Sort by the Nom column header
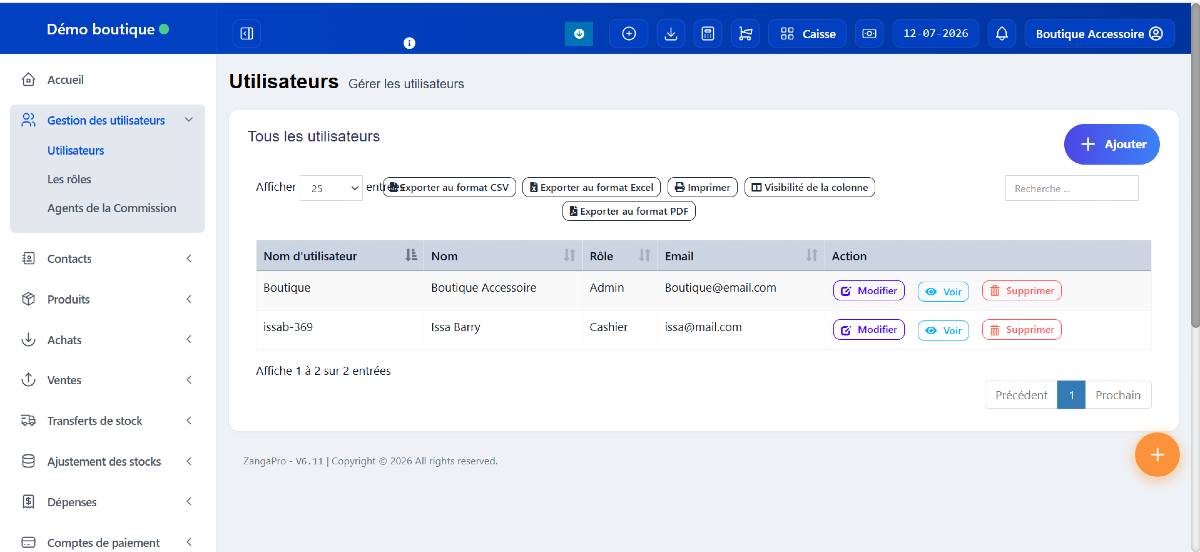 coord(503,256)
